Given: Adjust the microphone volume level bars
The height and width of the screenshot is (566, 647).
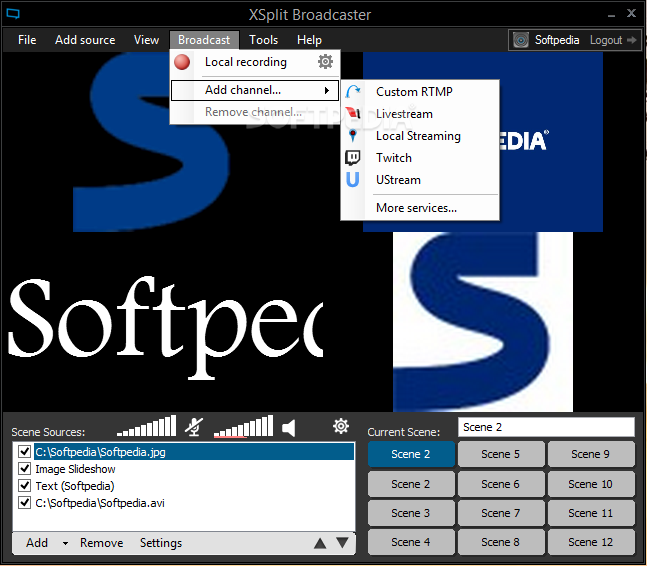Looking at the screenshot, I should click(x=146, y=426).
